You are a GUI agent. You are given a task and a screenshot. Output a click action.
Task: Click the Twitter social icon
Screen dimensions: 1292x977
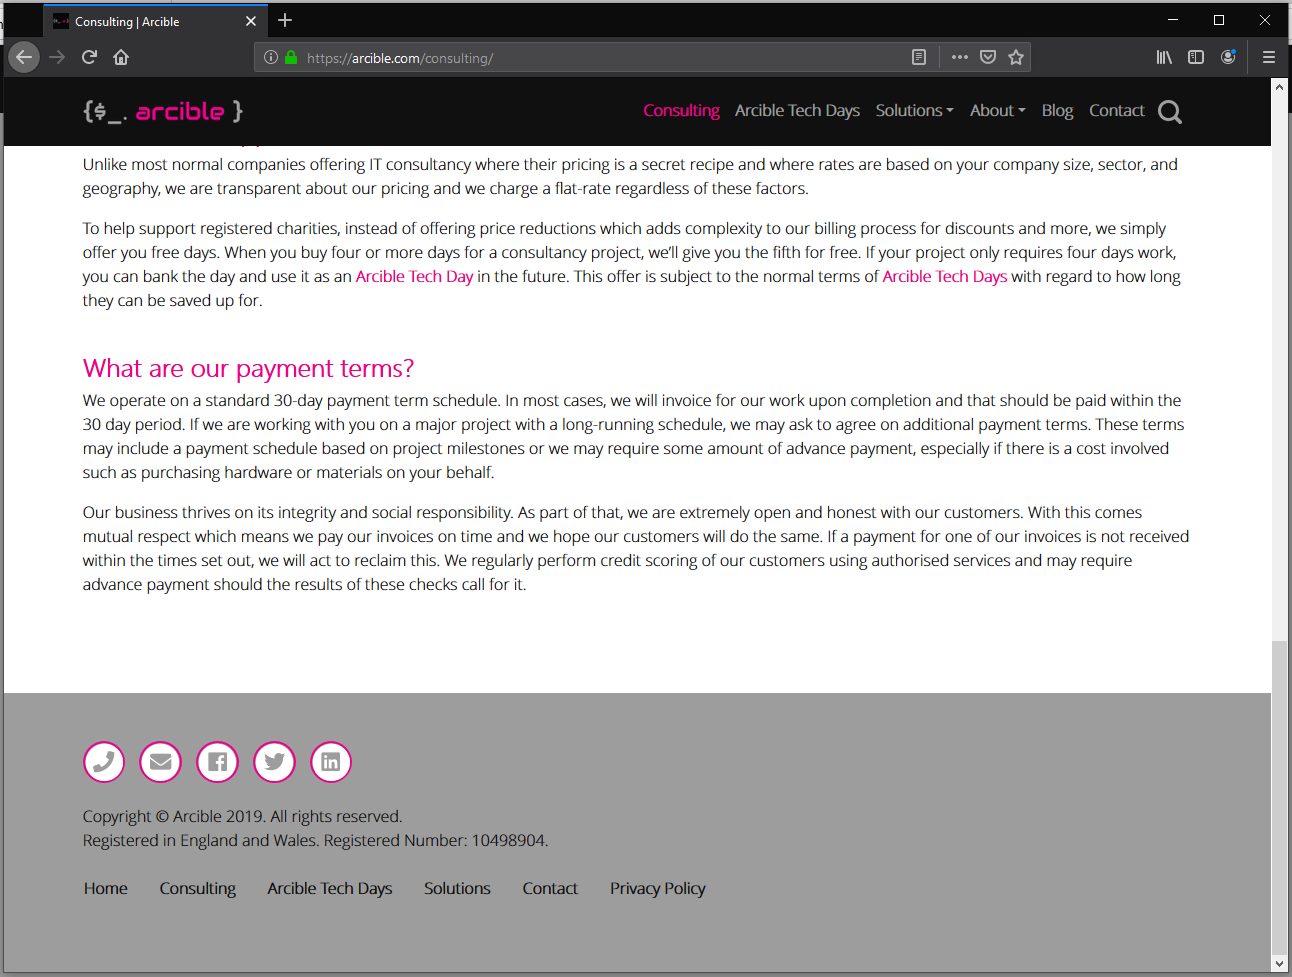click(274, 762)
